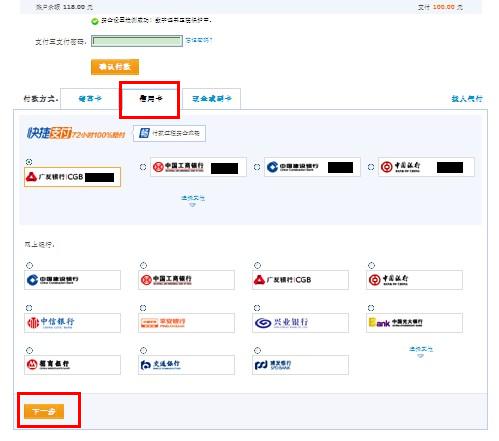Expand more online banking bank options
Image resolution: width=499 pixels, height=441 pixels.
point(421,352)
